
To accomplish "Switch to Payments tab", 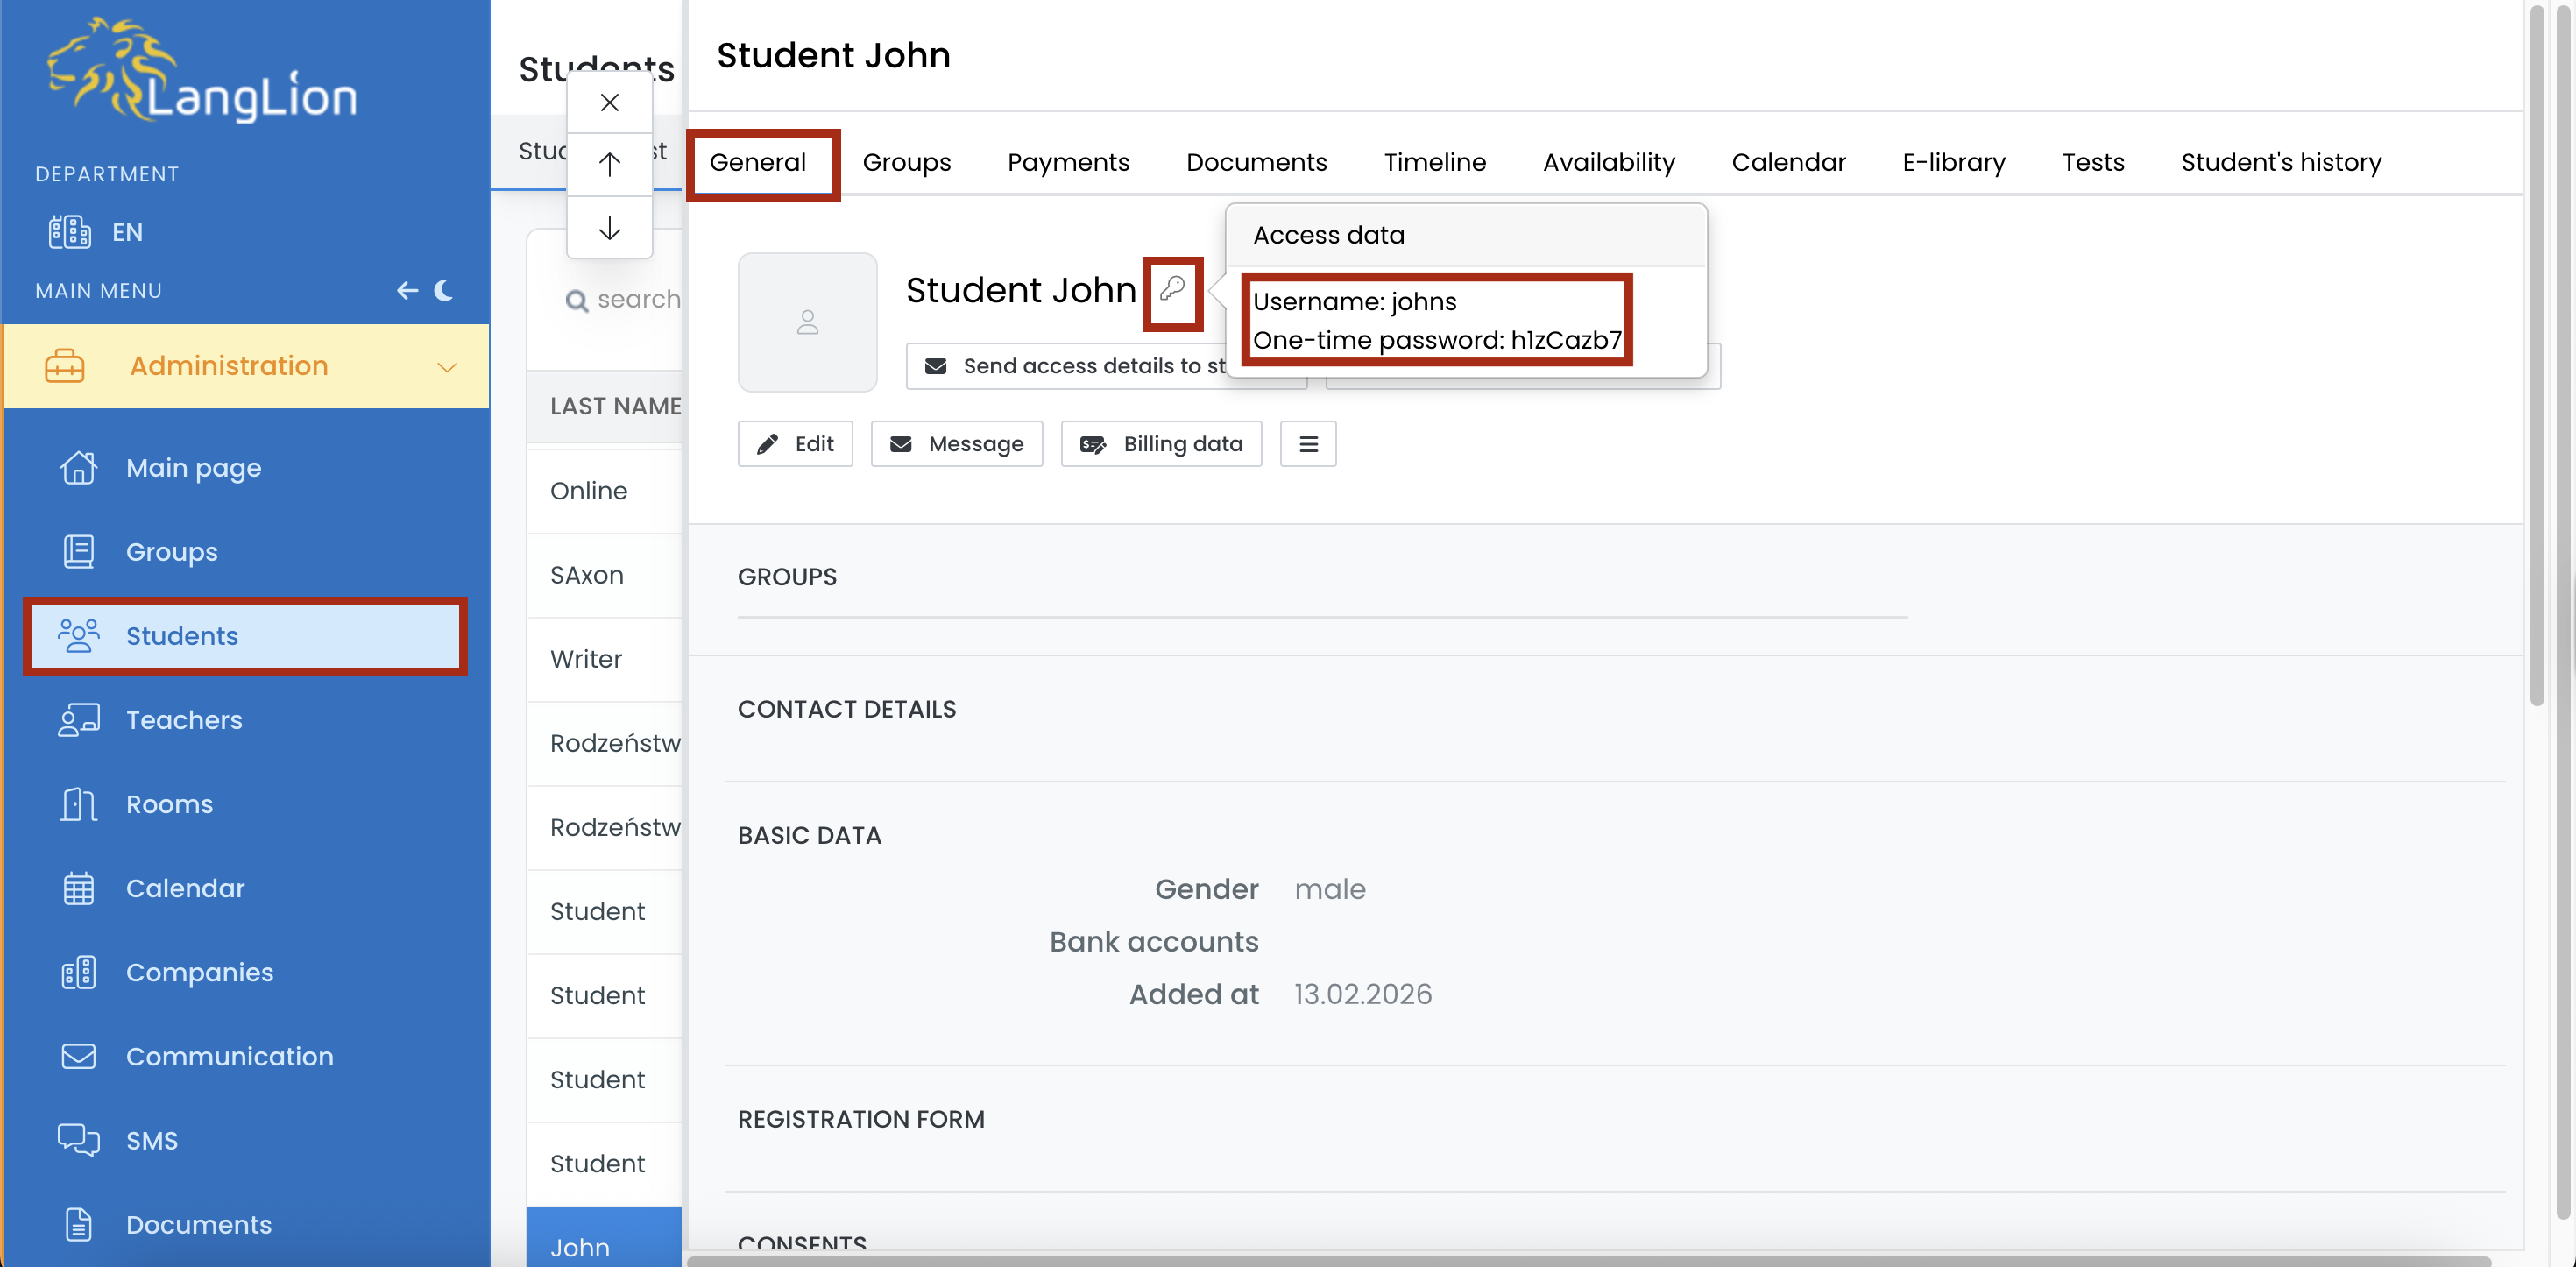I will click(1067, 162).
